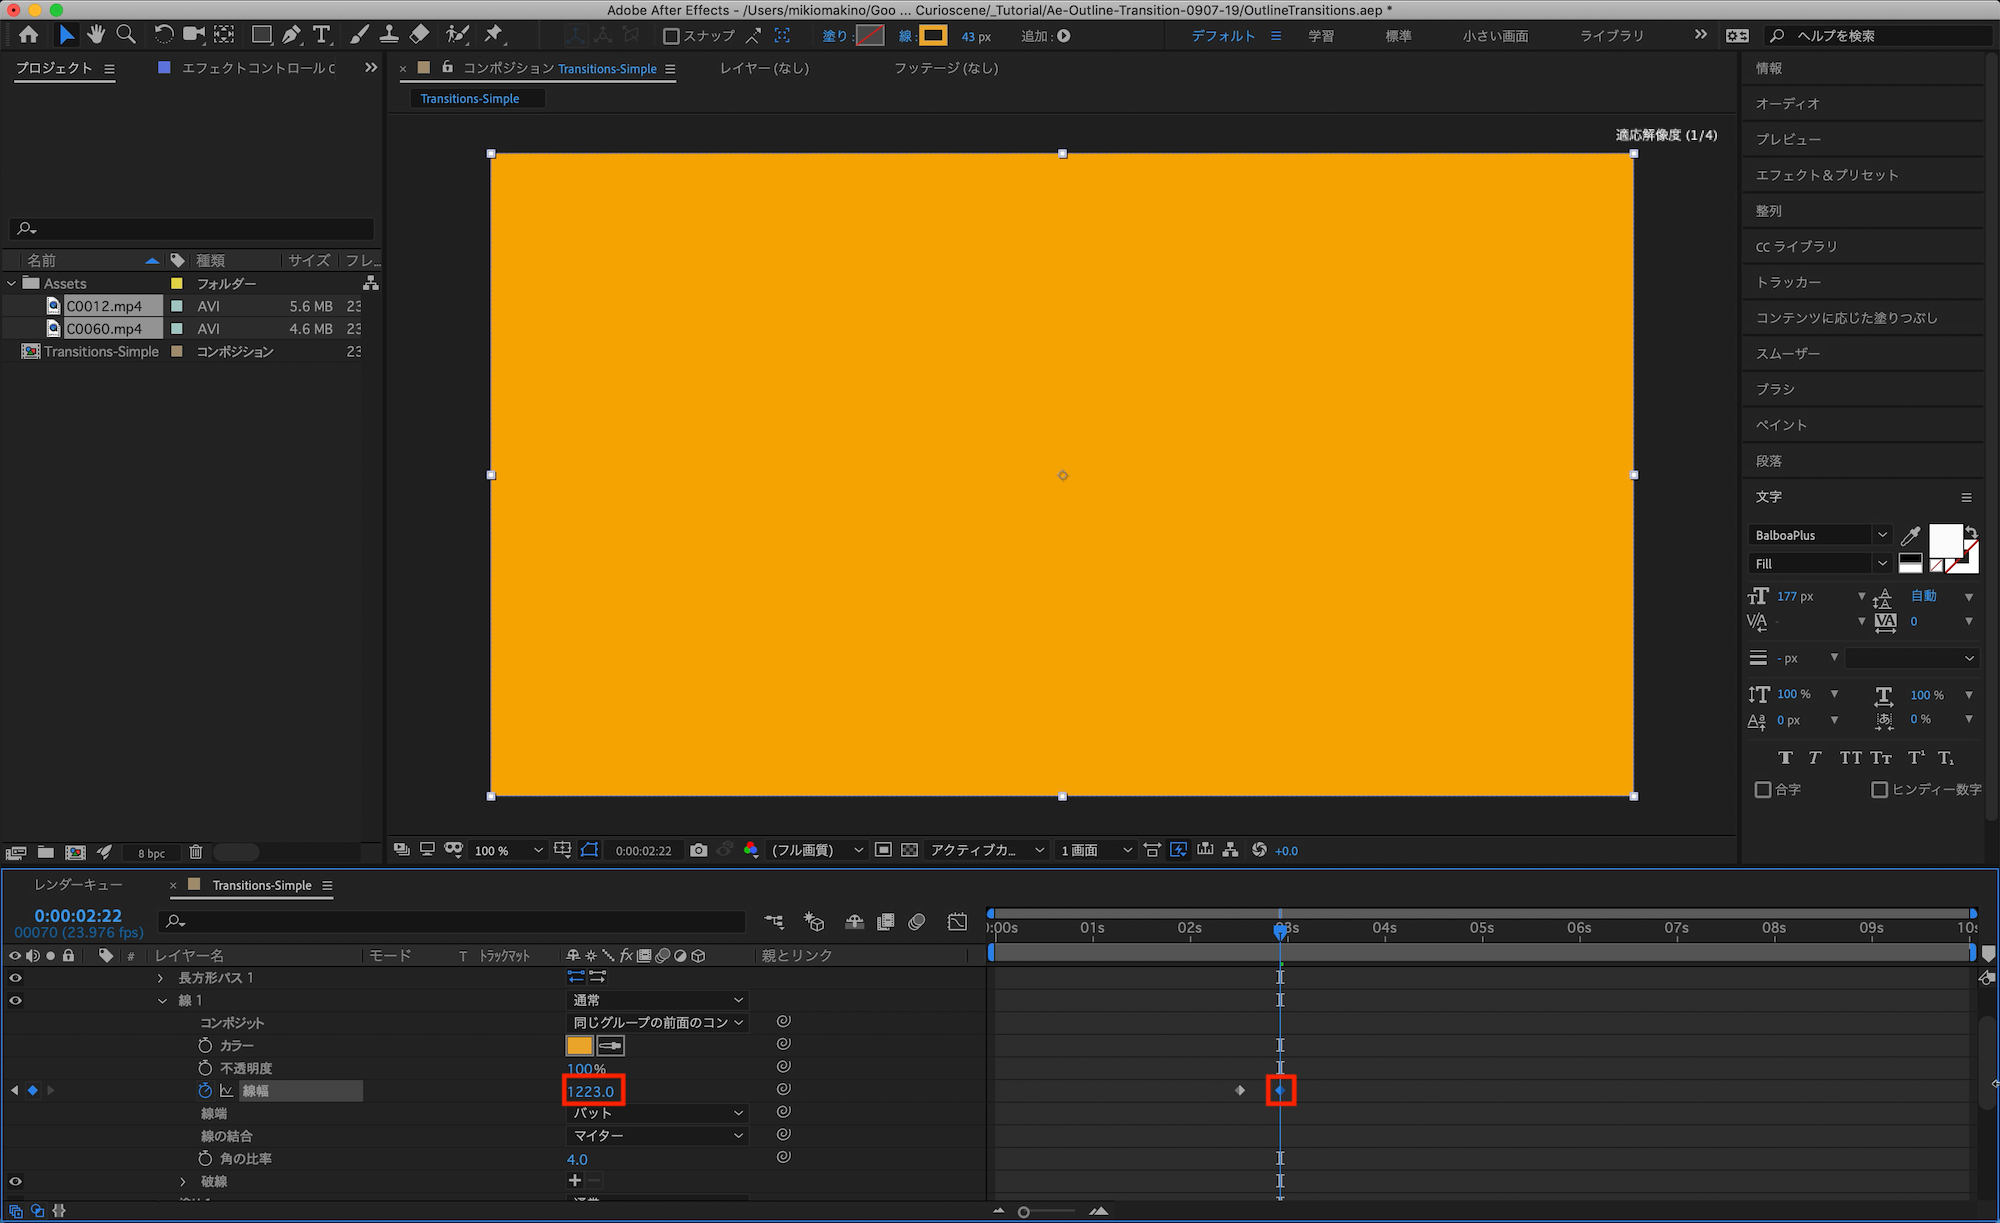
Task: Hide the 線 1 eye visibility toggle
Action: coord(15,1000)
